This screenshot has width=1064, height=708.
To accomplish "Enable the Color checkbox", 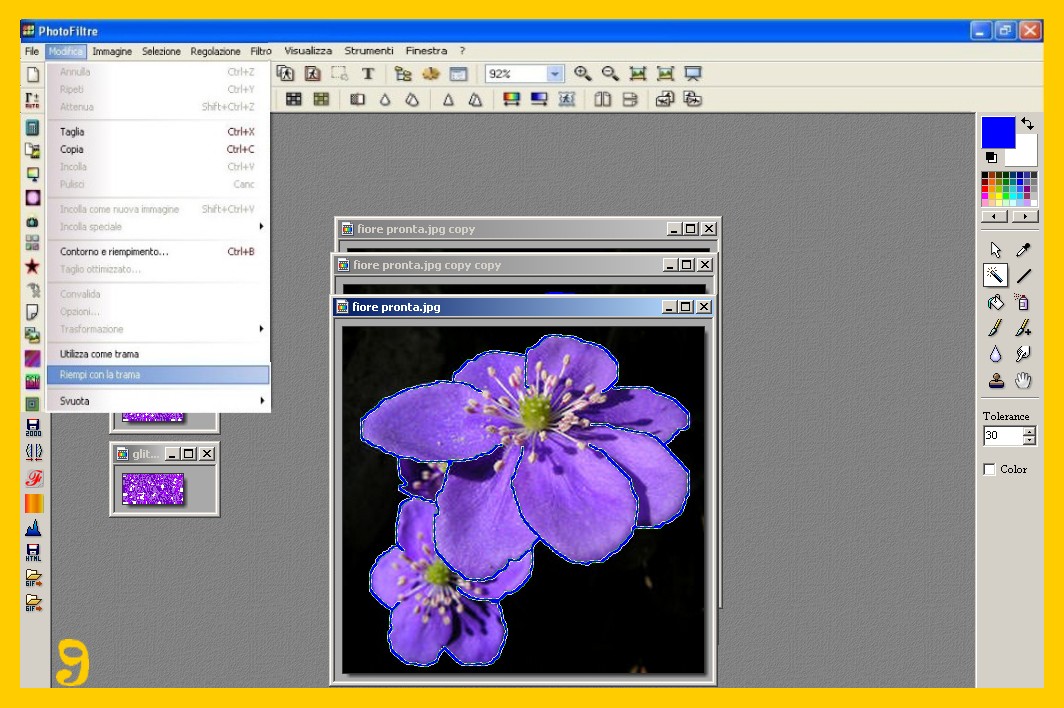I will [990, 469].
